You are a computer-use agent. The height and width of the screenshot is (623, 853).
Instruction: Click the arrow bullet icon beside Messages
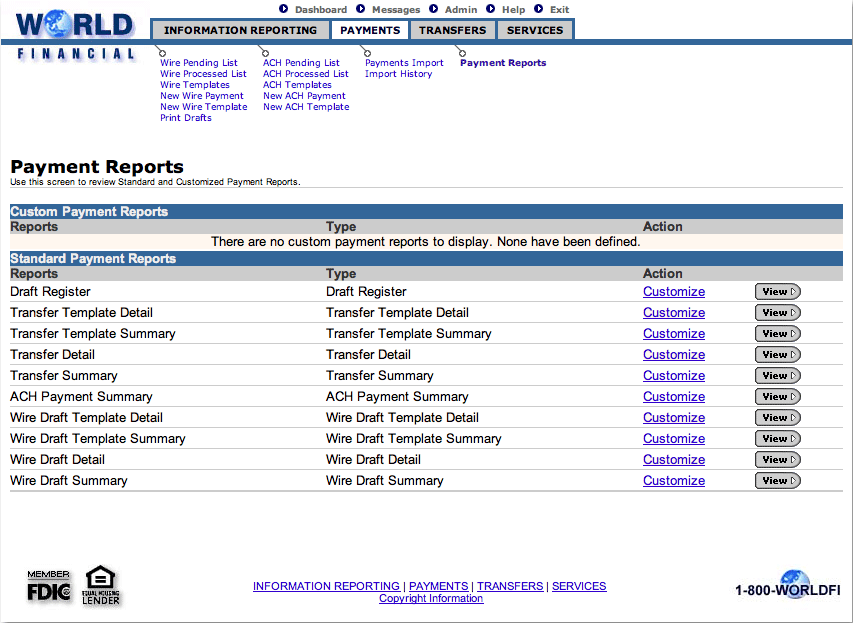point(361,9)
